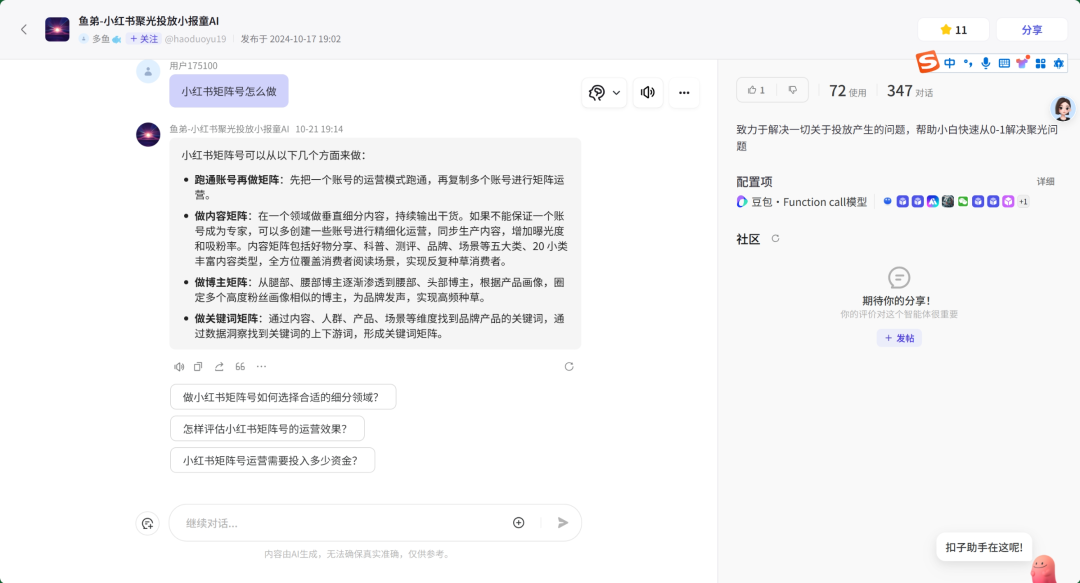Add an attachment with the plus circle icon
Screen dimensions: 1080x583
(519, 523)
